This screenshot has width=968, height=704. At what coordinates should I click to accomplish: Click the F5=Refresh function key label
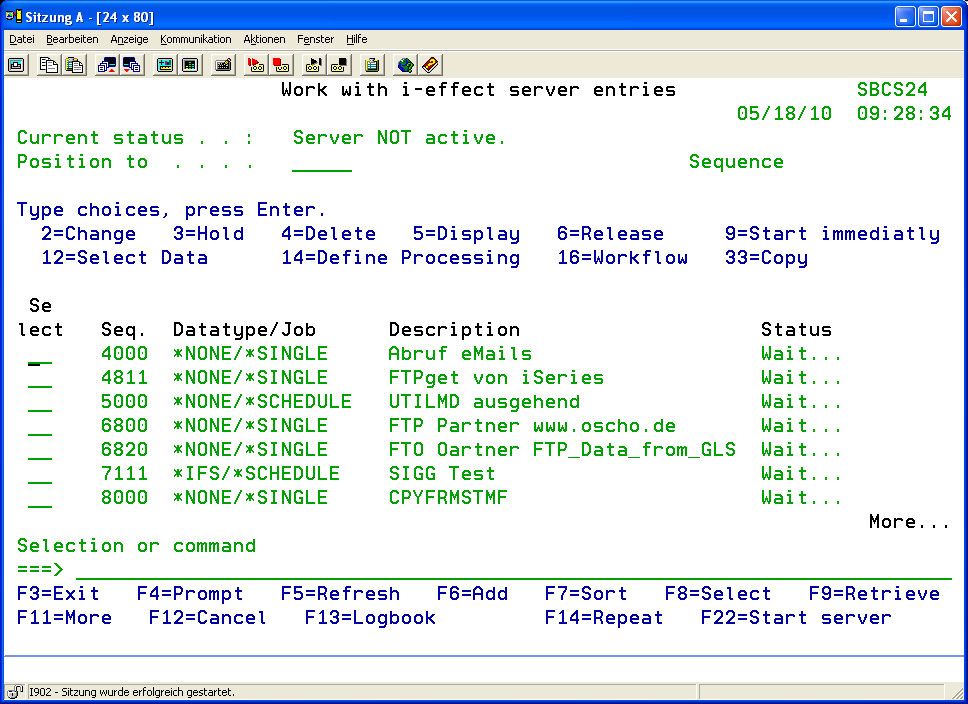point(340,594)
